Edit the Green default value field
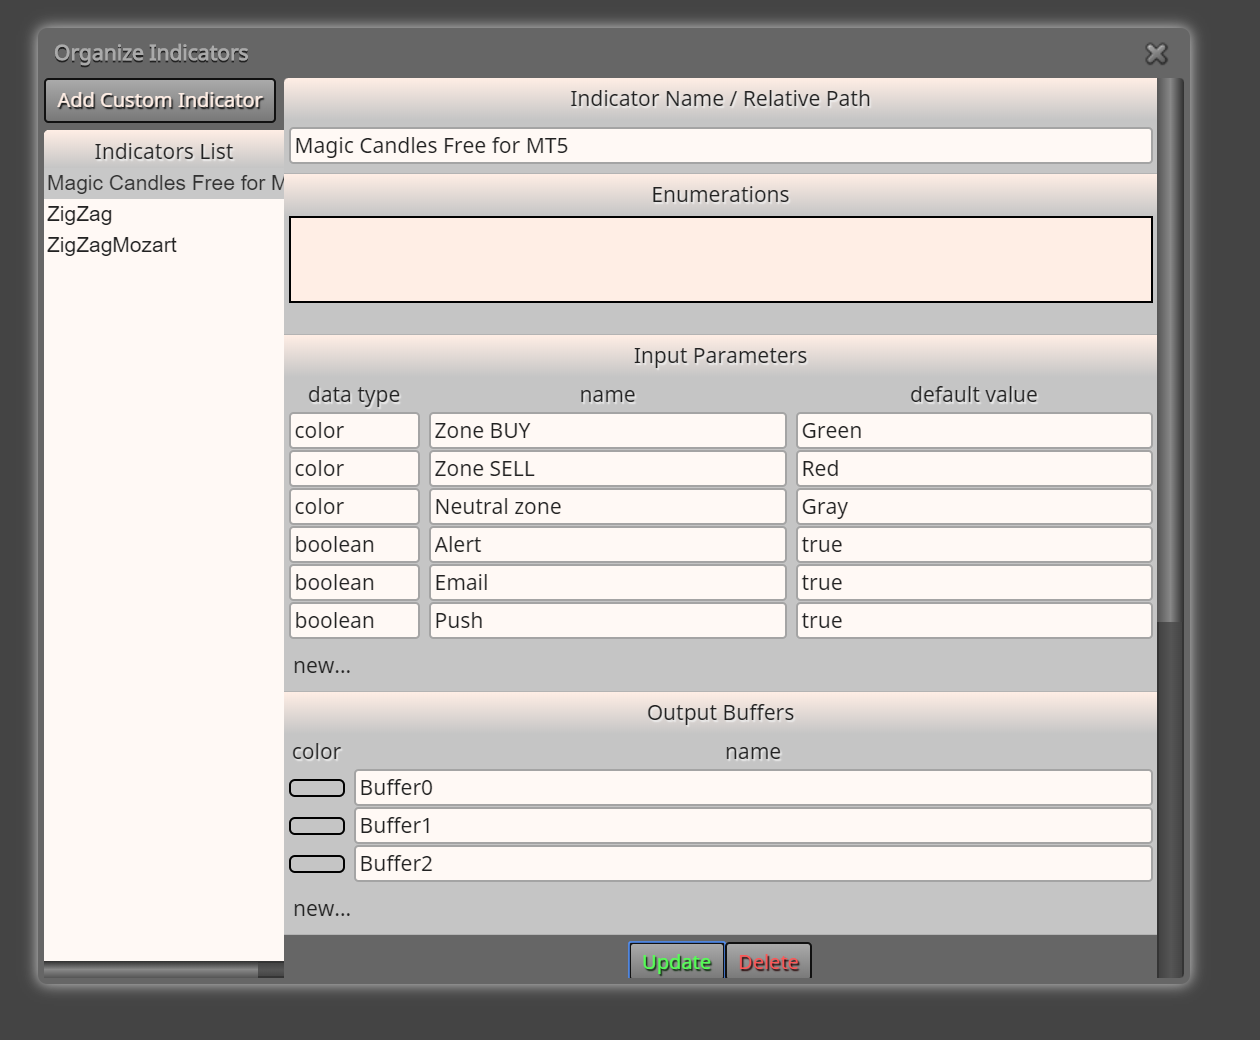Viewport: 1260px width, 1040px height. tap(974, 431)
